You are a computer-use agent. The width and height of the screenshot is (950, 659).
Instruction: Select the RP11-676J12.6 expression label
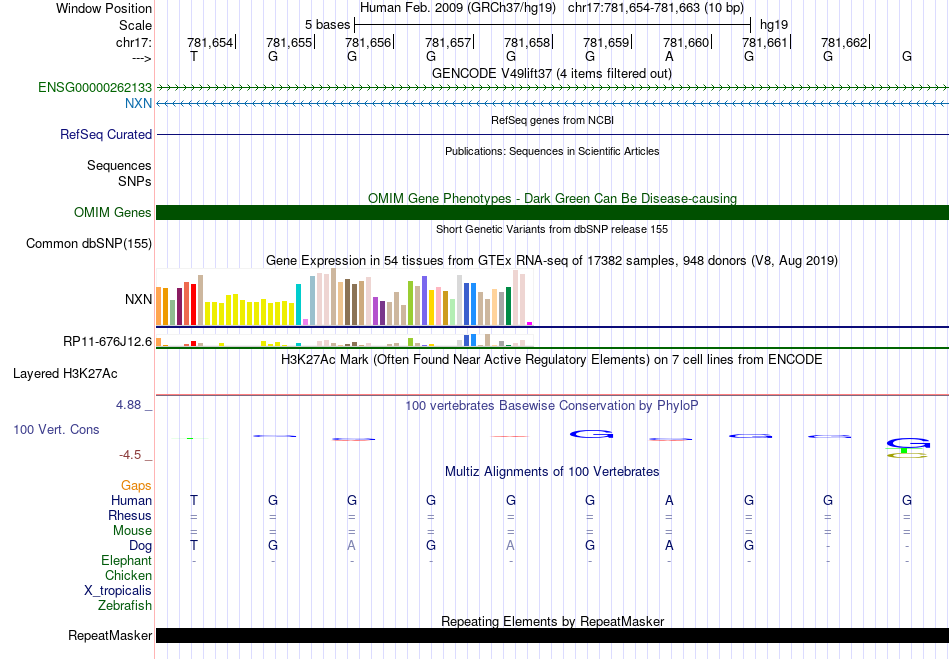click(x=107, y=341)
